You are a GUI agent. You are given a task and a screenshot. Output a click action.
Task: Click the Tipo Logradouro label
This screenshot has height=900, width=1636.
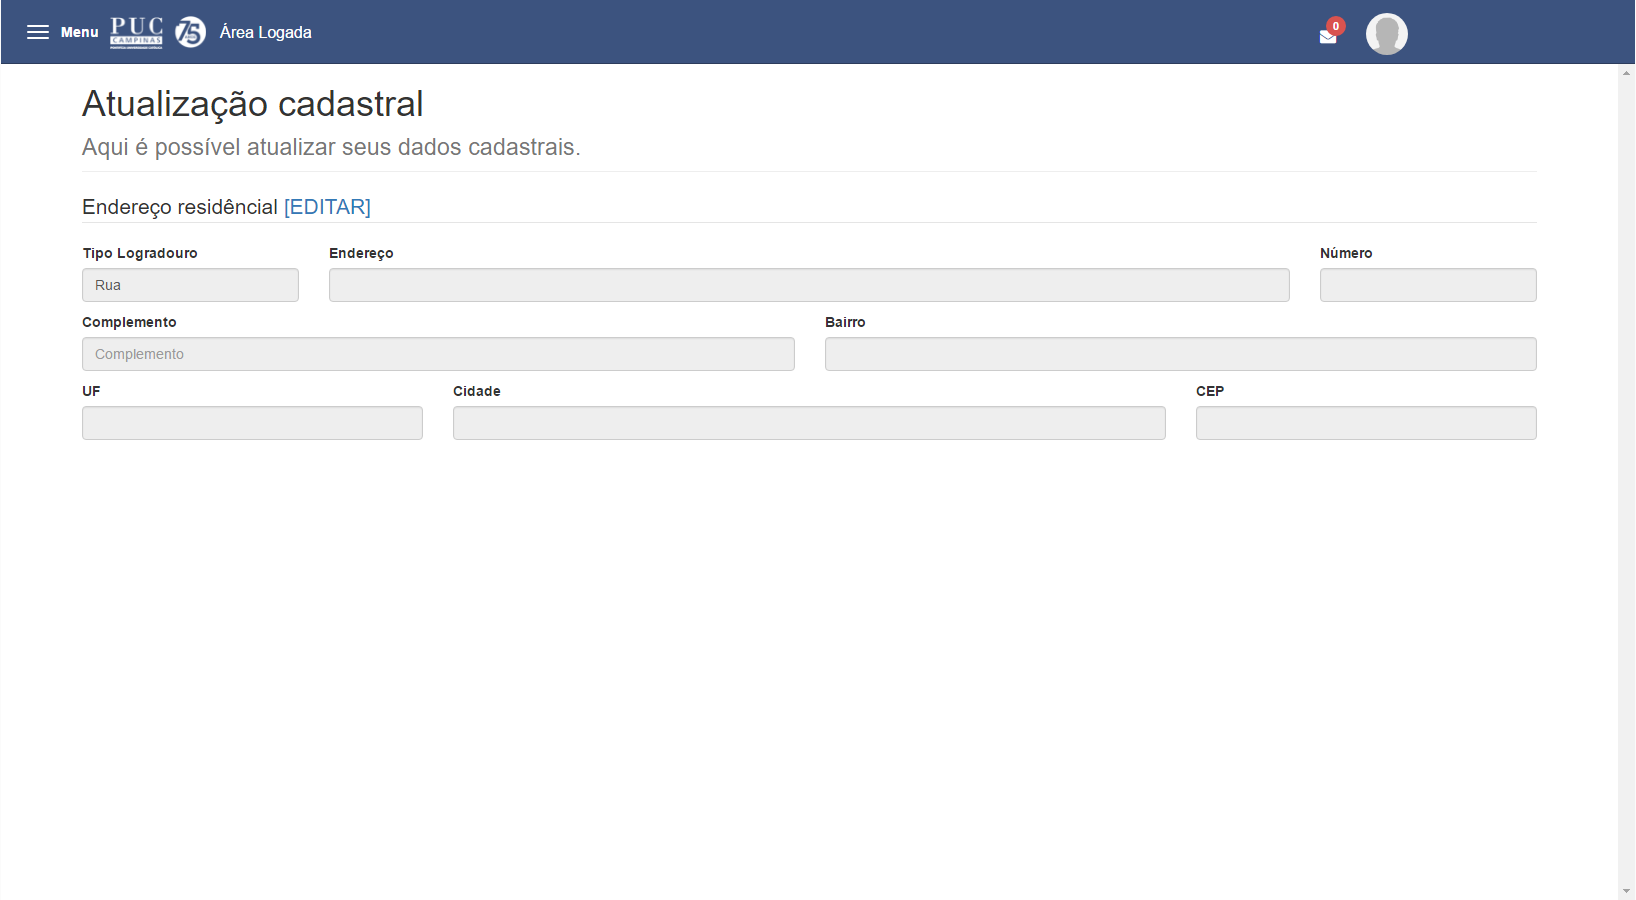(x=140, y=253)
